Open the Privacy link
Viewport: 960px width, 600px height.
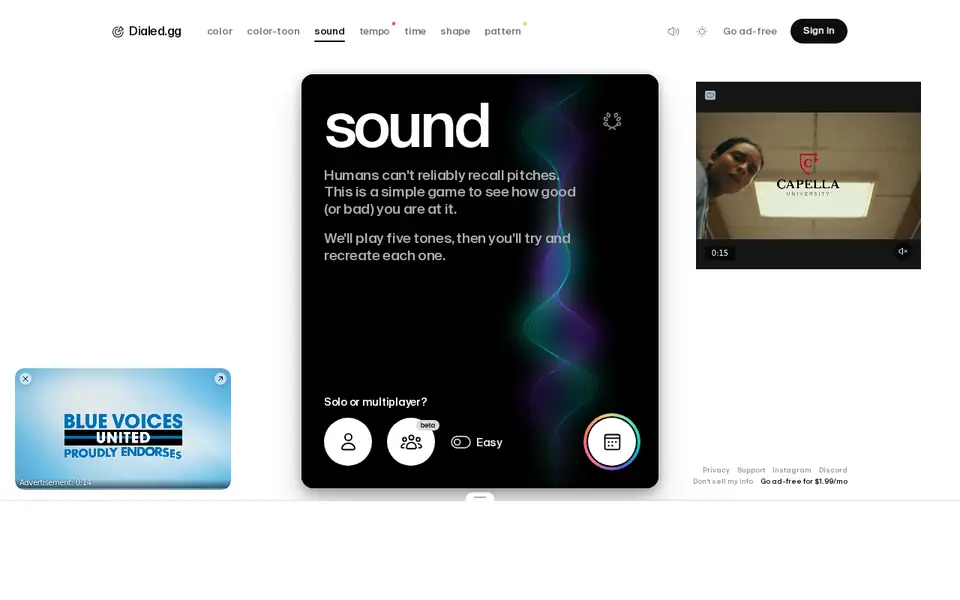click(716, 470)
